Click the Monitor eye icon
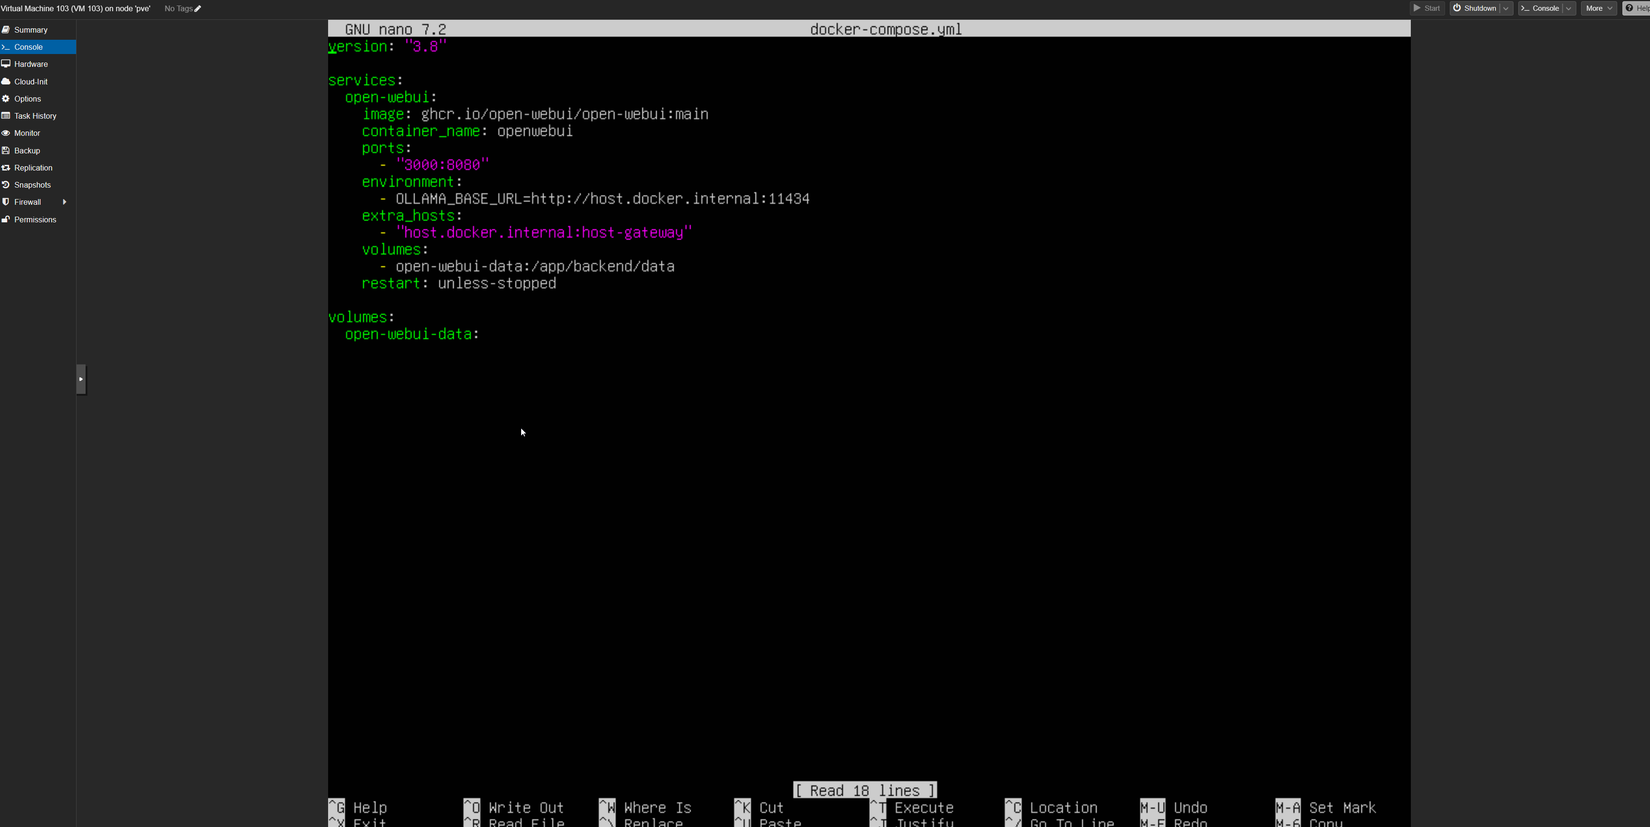Screen dimensions: 1650x827 coord(6,133)
